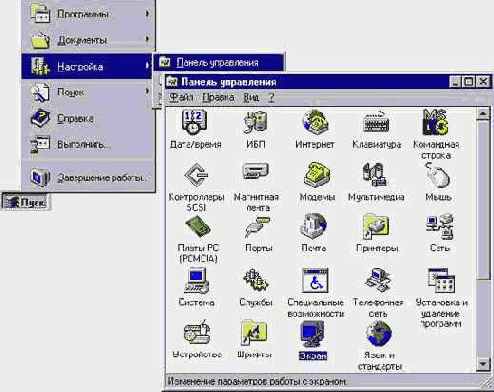The width and height of the screenshot is (494, 392).
Task: Expand the Поиск Start menu item
Action: 88,92
